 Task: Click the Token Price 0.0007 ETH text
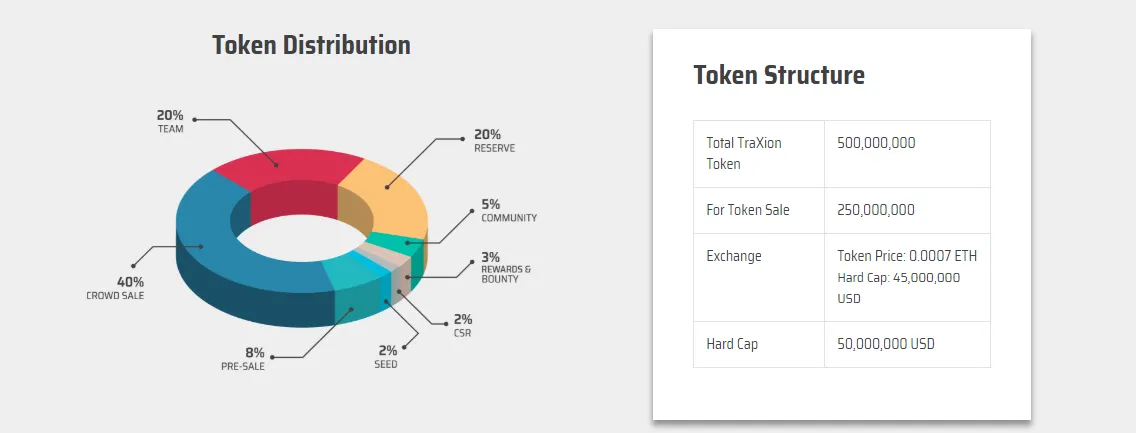click(x=907, y=256)
